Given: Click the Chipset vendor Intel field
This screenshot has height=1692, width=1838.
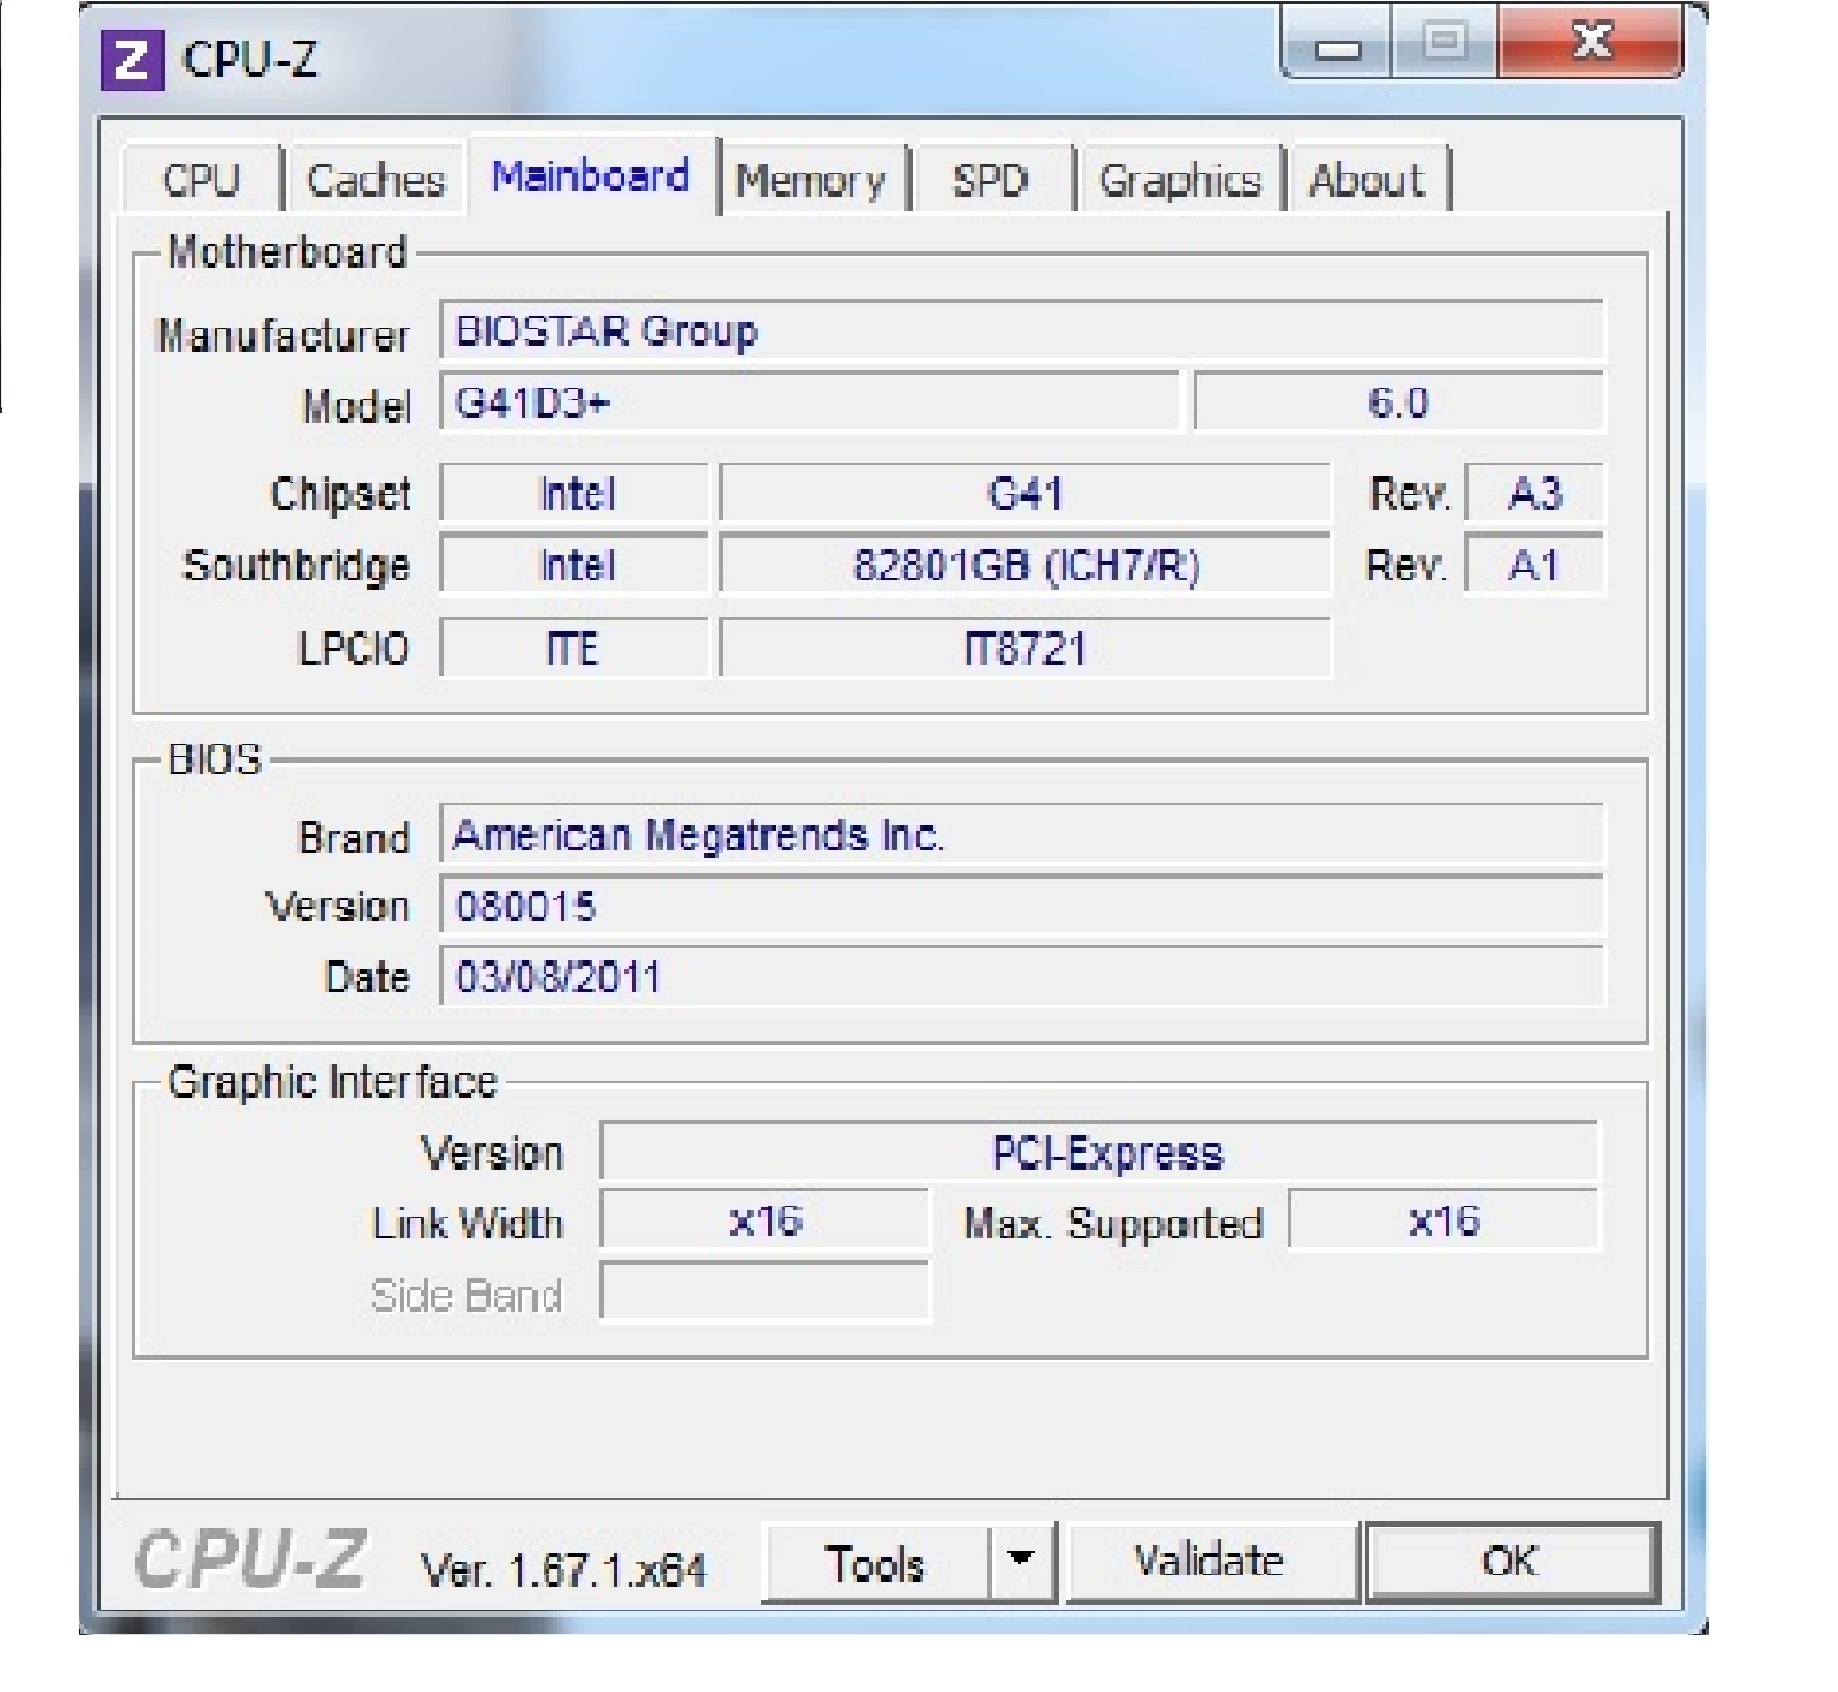Looking at the screenshot, I should coord(574,493).
